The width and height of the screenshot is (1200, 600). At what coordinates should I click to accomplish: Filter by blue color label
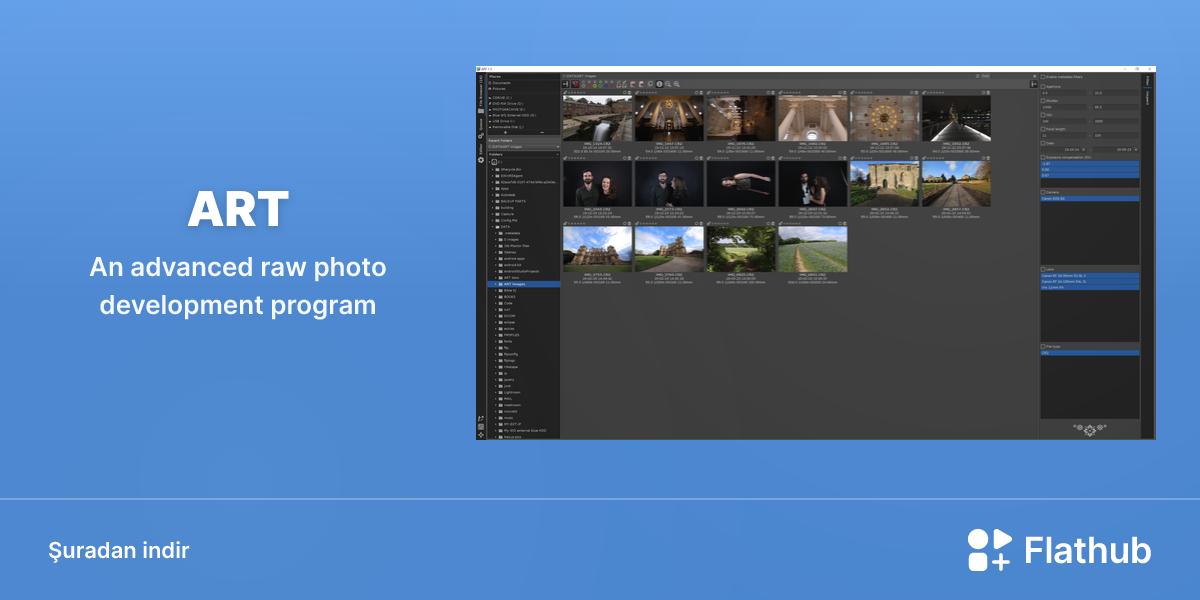606,86
